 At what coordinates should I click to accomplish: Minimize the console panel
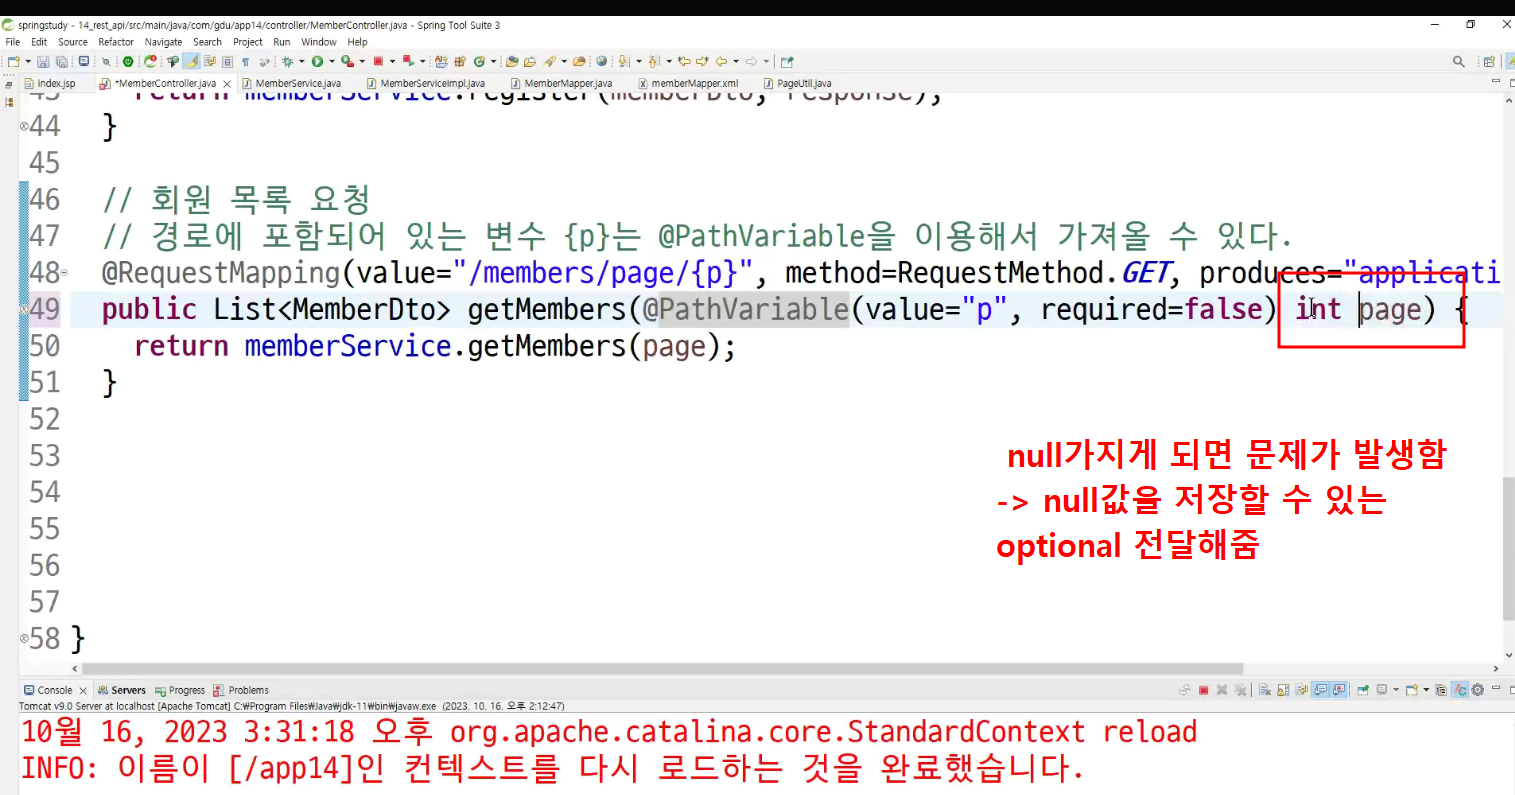coord(1496,689)
